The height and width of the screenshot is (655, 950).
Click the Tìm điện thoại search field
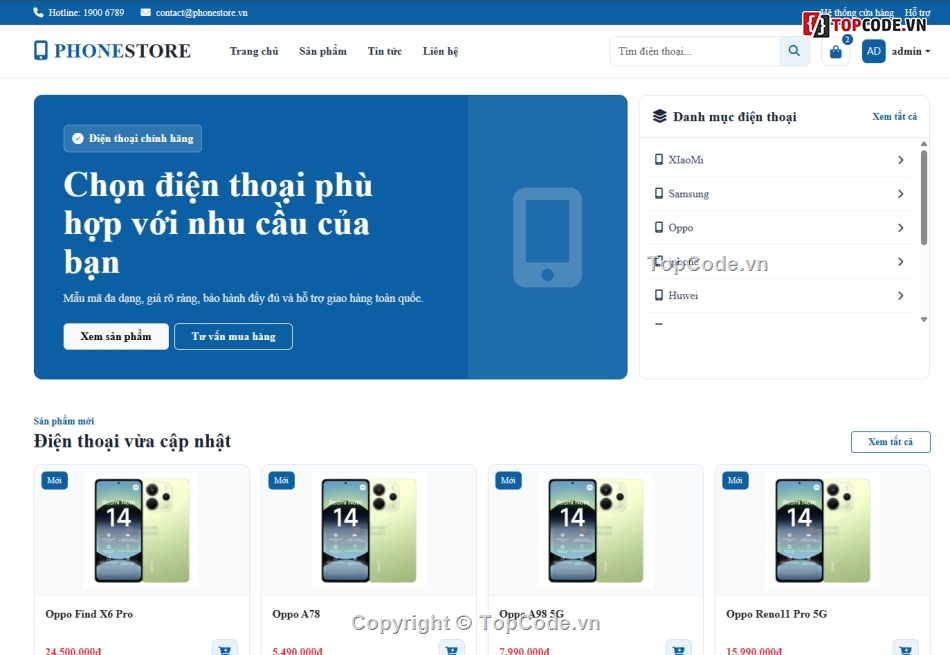[695, 52]
